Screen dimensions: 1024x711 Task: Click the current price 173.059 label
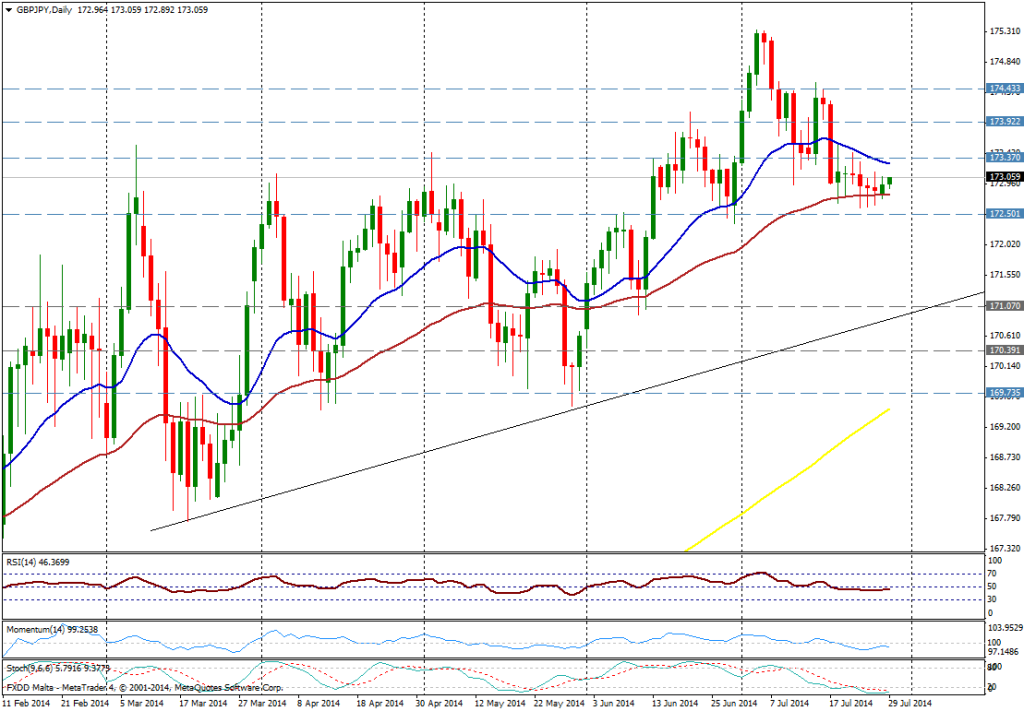coord(1003,177)
